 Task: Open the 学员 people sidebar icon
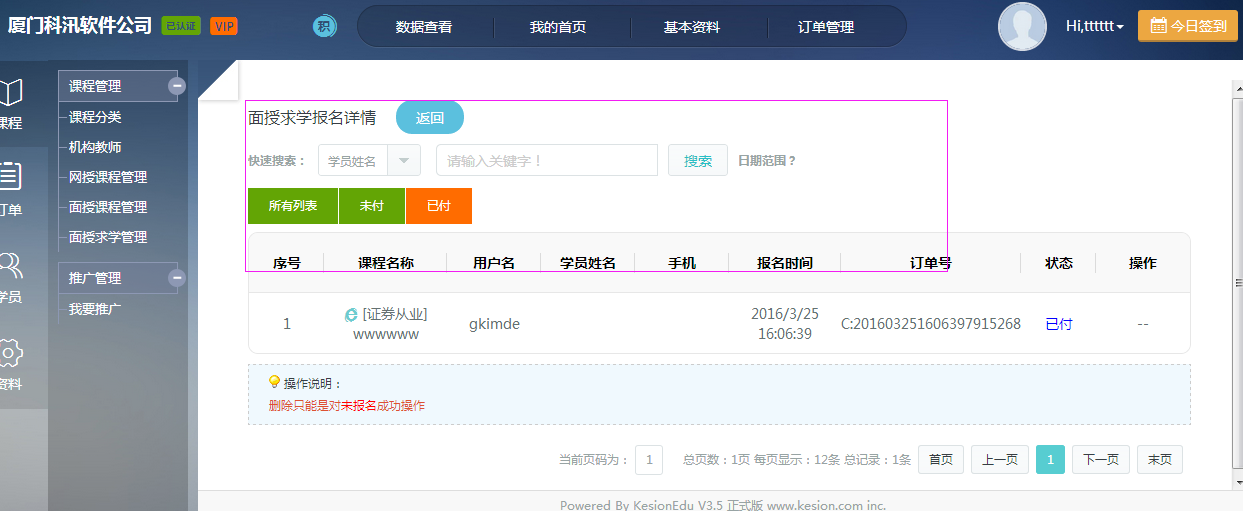click(x=11, y=265)
